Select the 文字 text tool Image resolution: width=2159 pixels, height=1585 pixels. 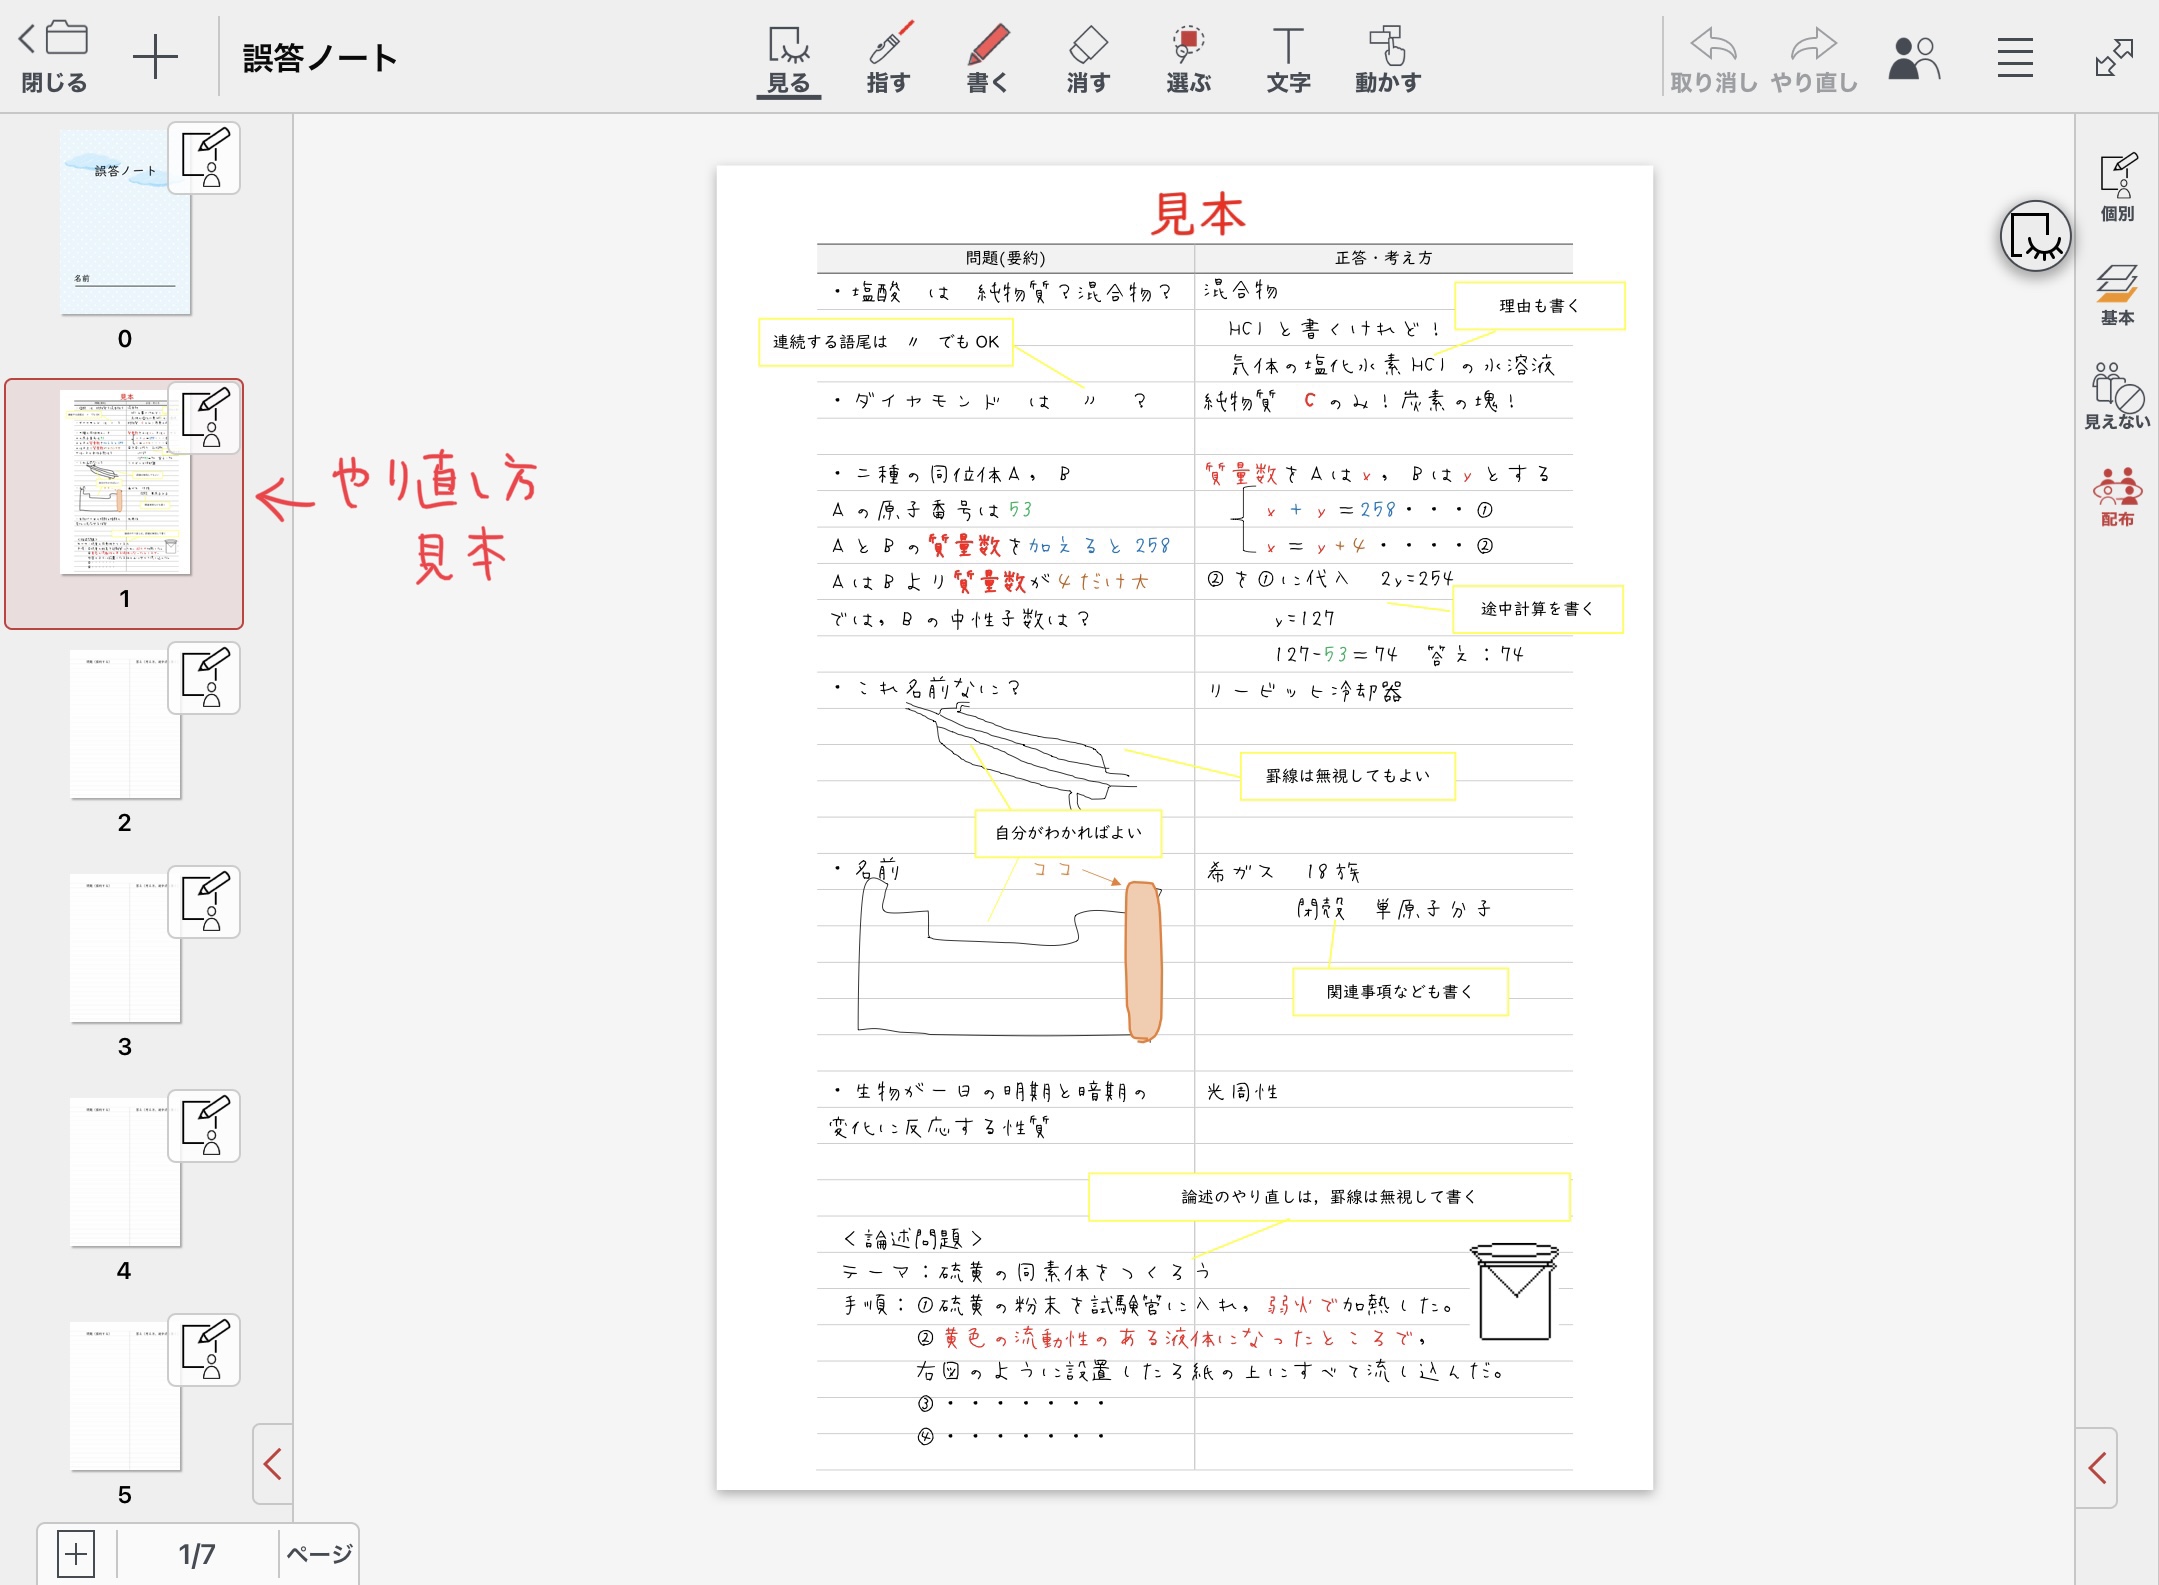[x=1288, y=58]
